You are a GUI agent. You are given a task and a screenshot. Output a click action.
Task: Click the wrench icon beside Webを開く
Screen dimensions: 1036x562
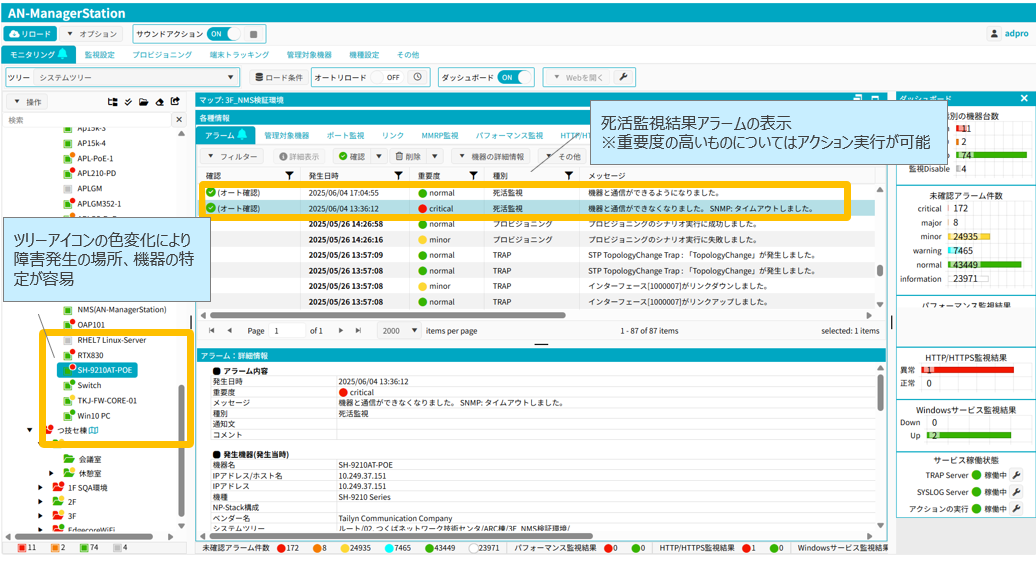pos(623,77)
